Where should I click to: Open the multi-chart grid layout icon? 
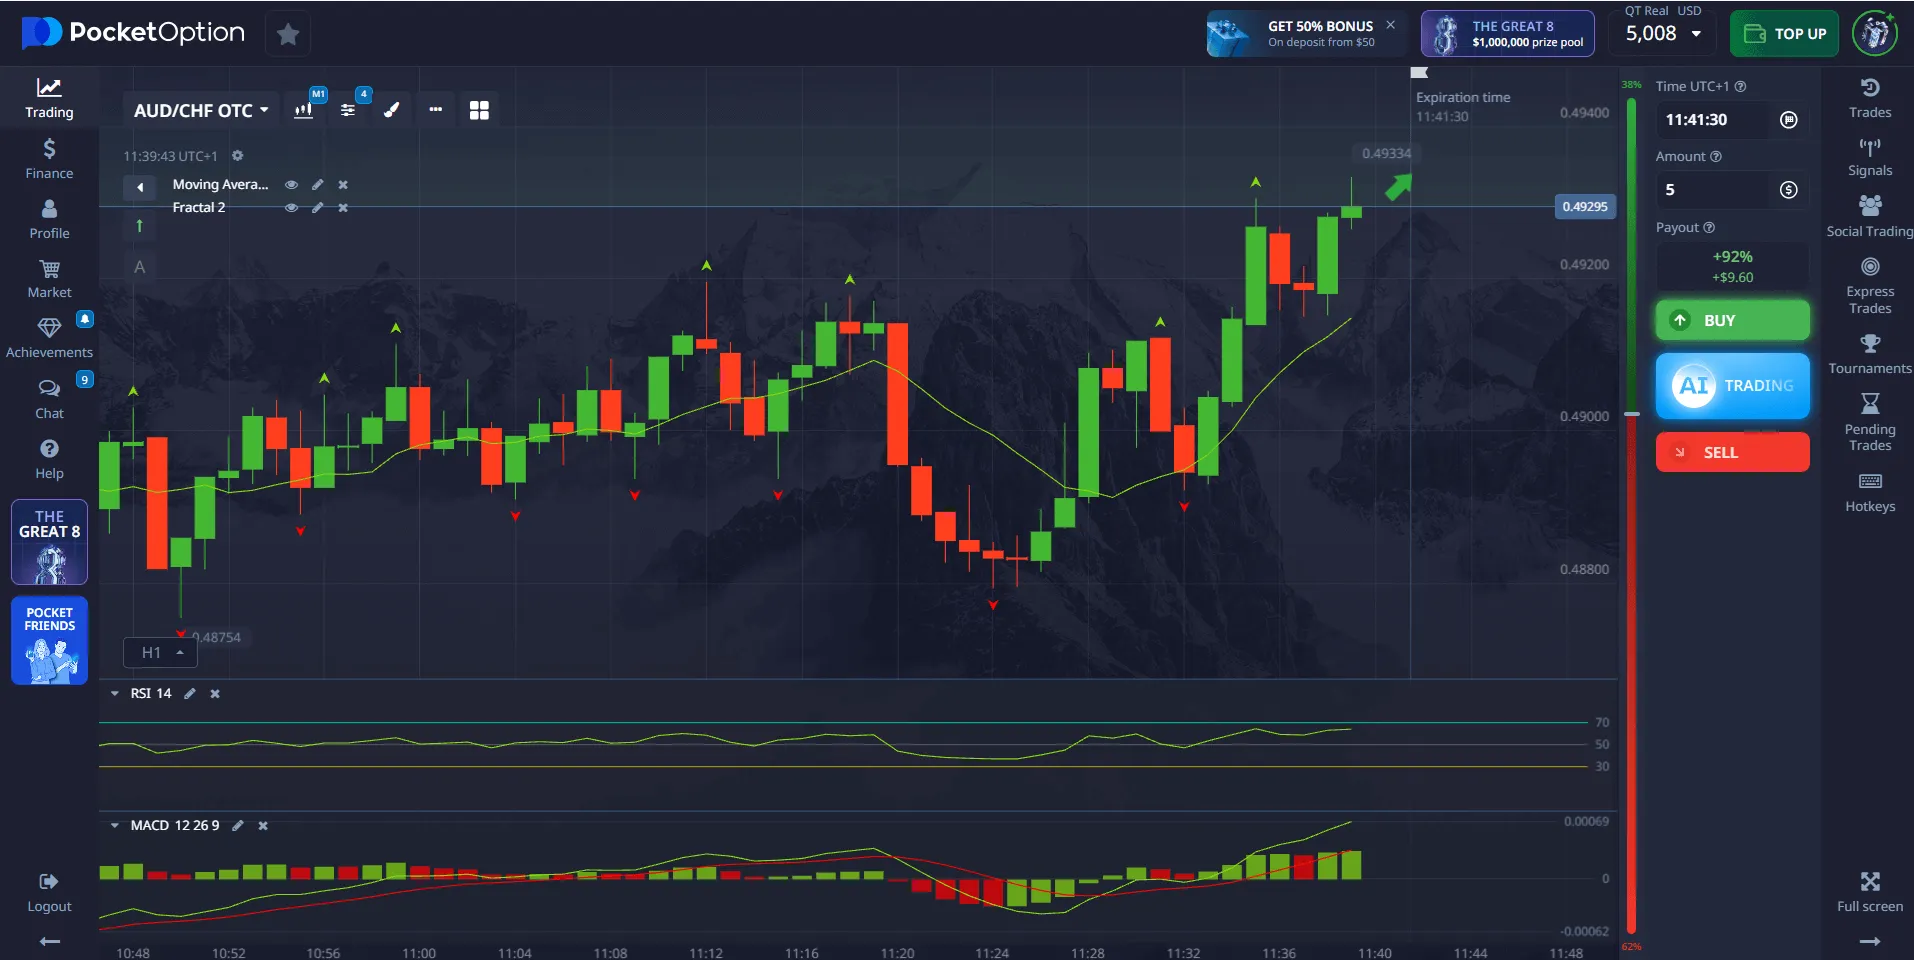click(x=479, y=110)
